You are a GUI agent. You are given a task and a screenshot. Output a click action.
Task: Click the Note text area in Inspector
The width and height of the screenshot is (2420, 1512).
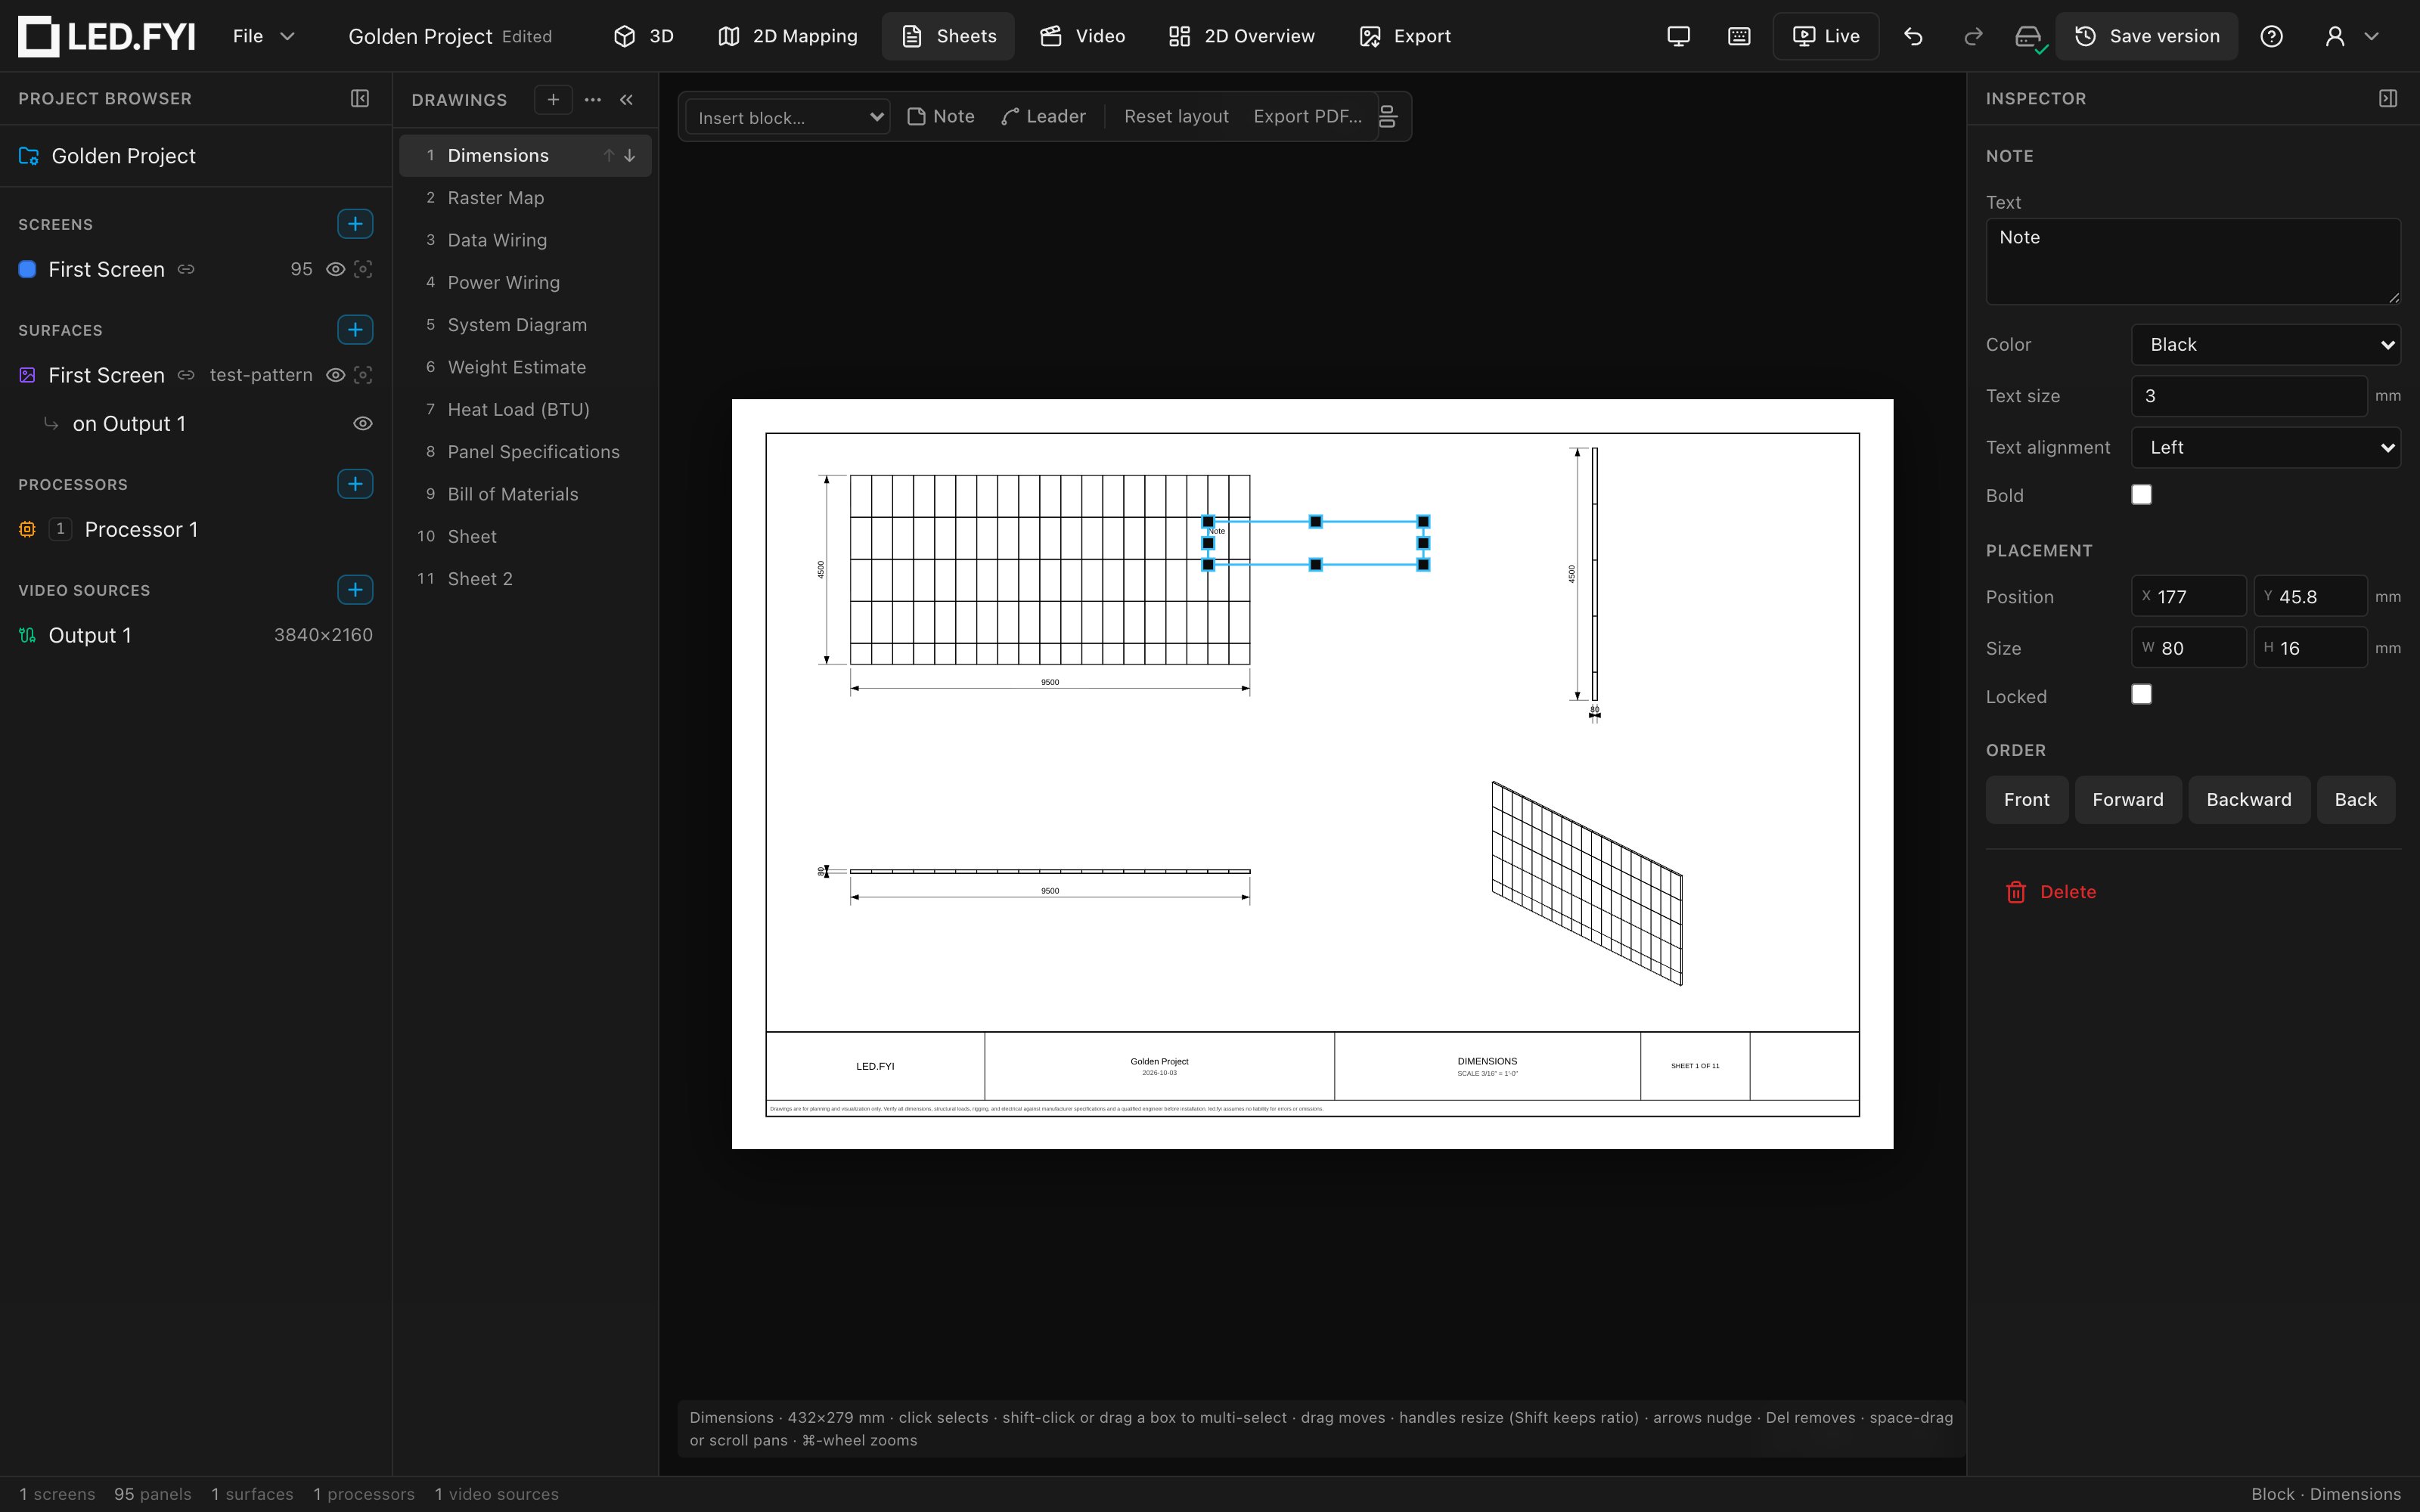(2193, 261)
